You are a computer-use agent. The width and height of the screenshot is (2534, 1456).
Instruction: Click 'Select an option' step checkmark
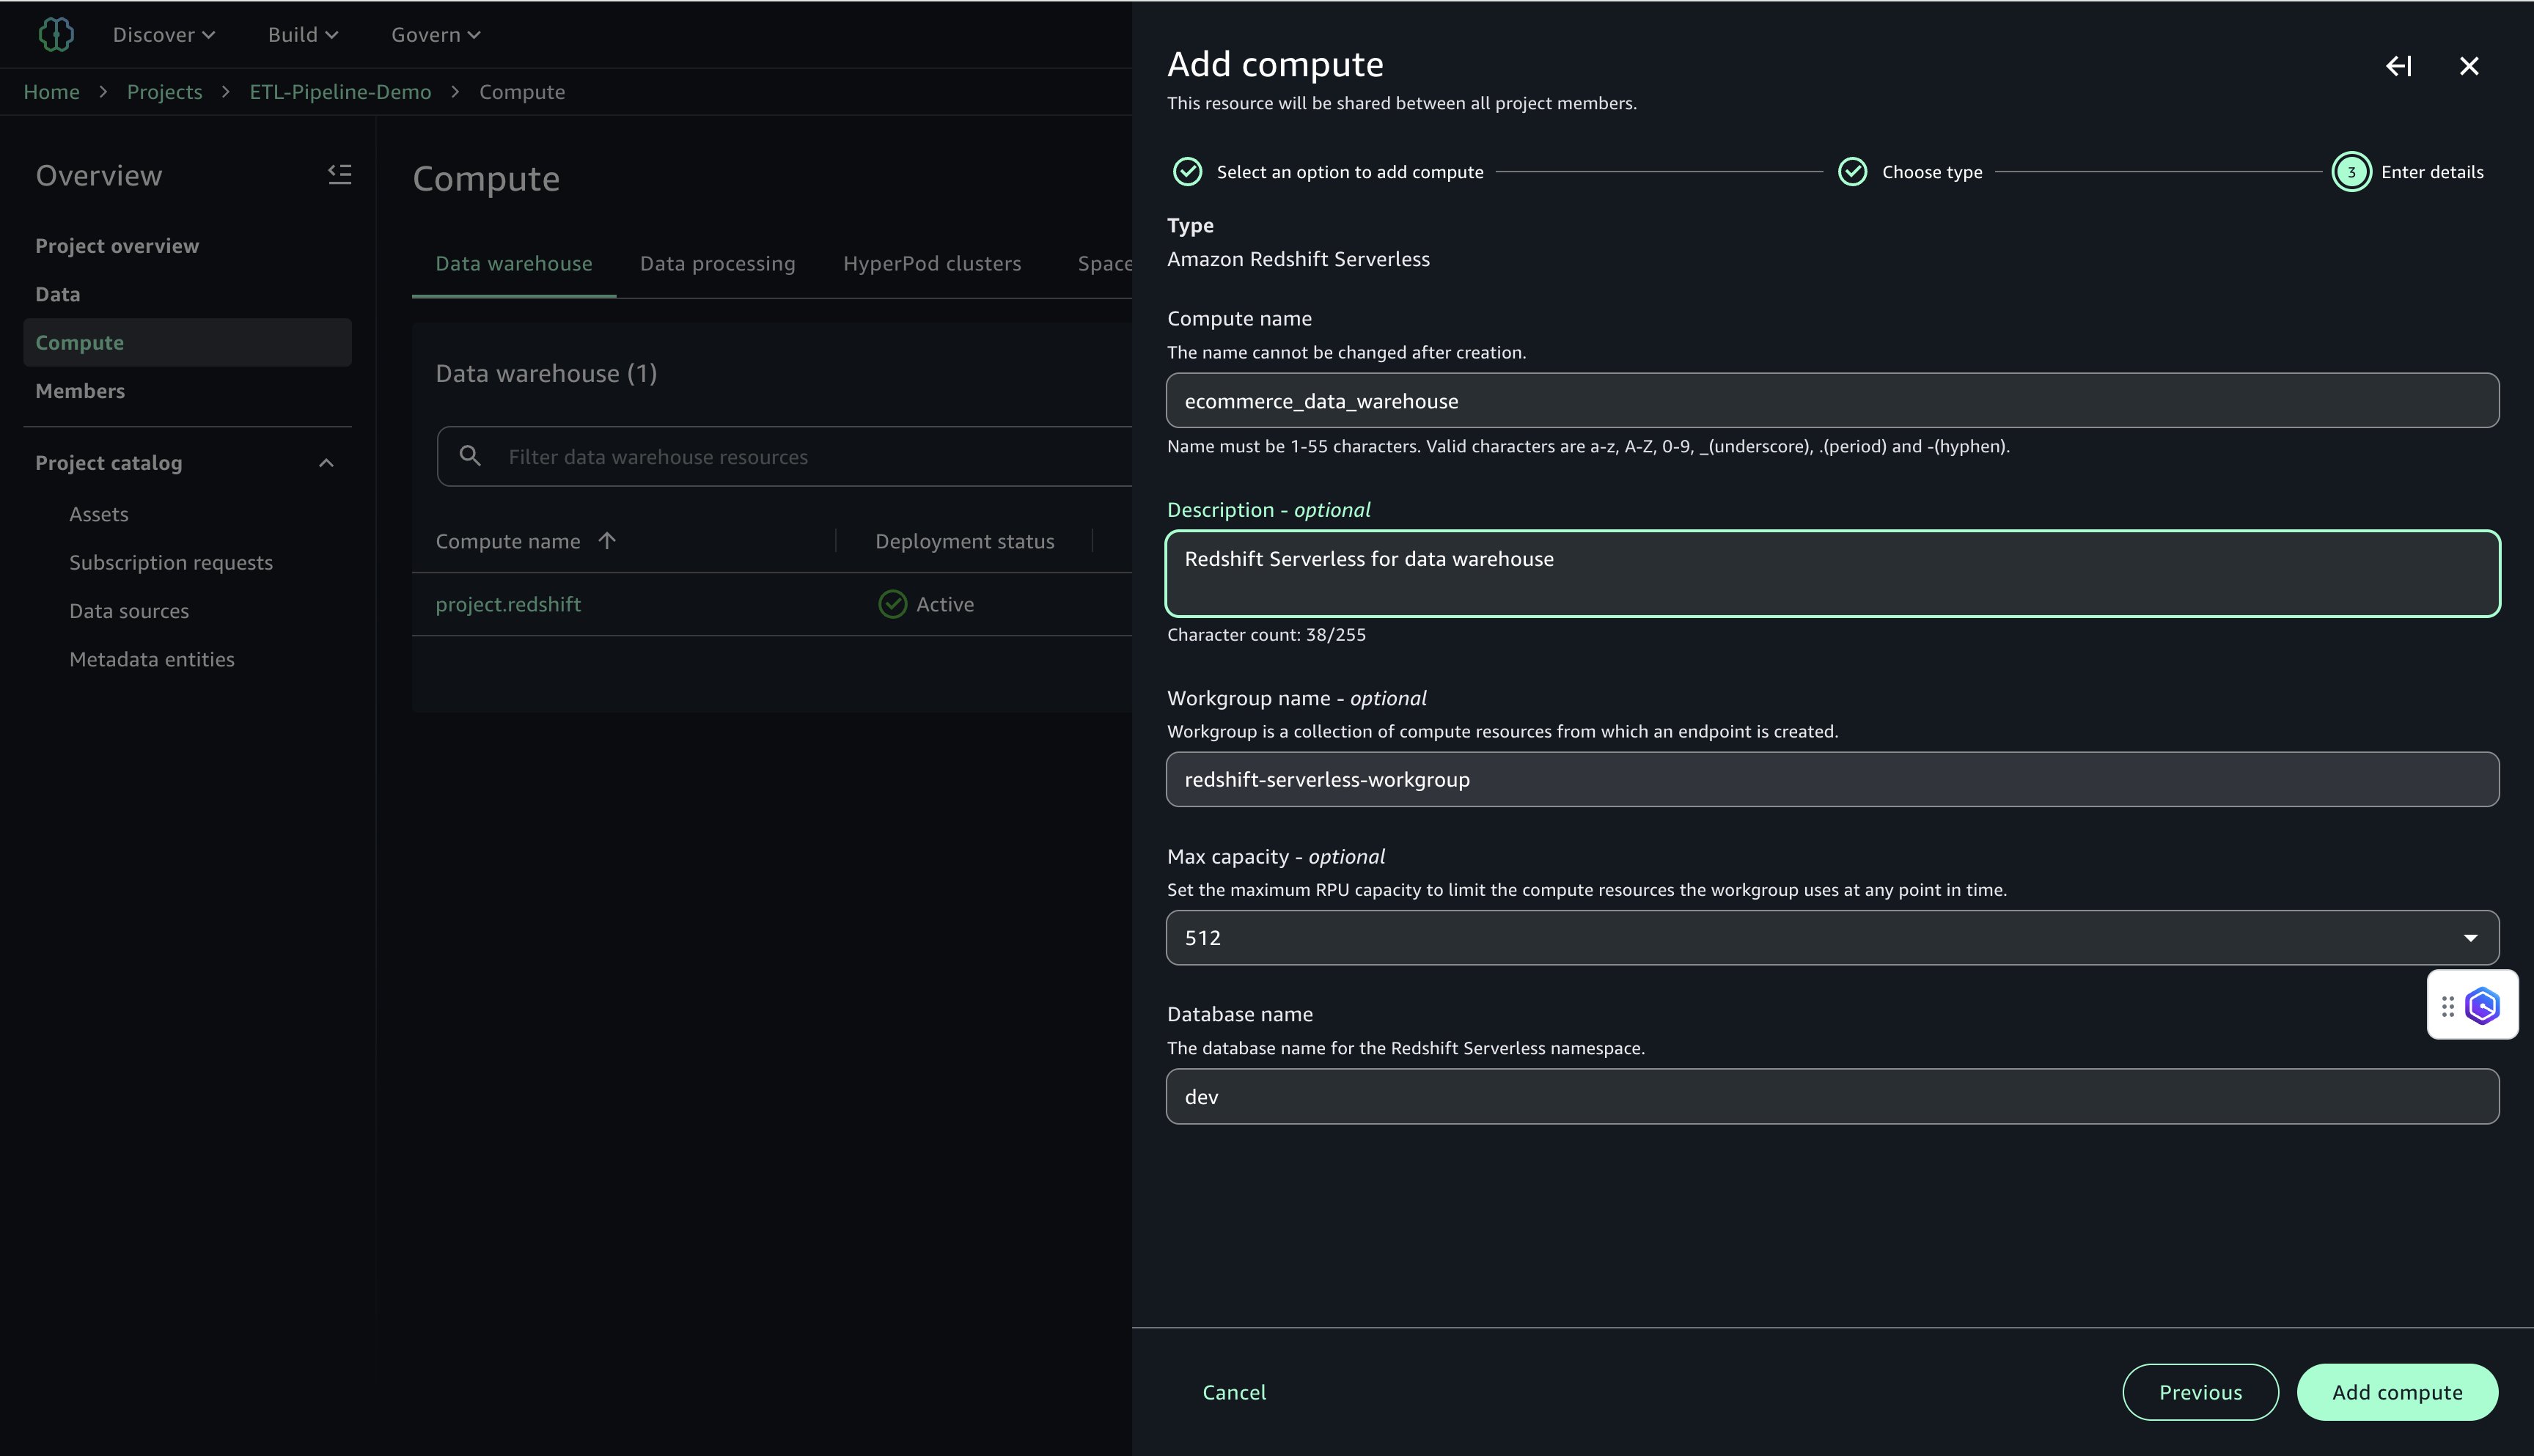1187,172
